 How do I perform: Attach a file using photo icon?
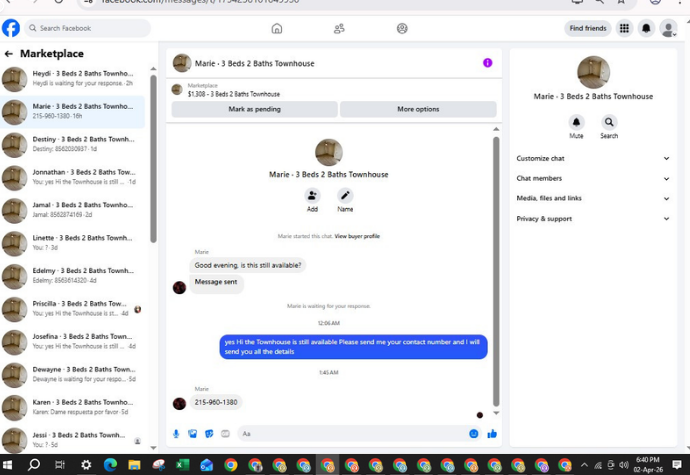(x=193, y=434)
